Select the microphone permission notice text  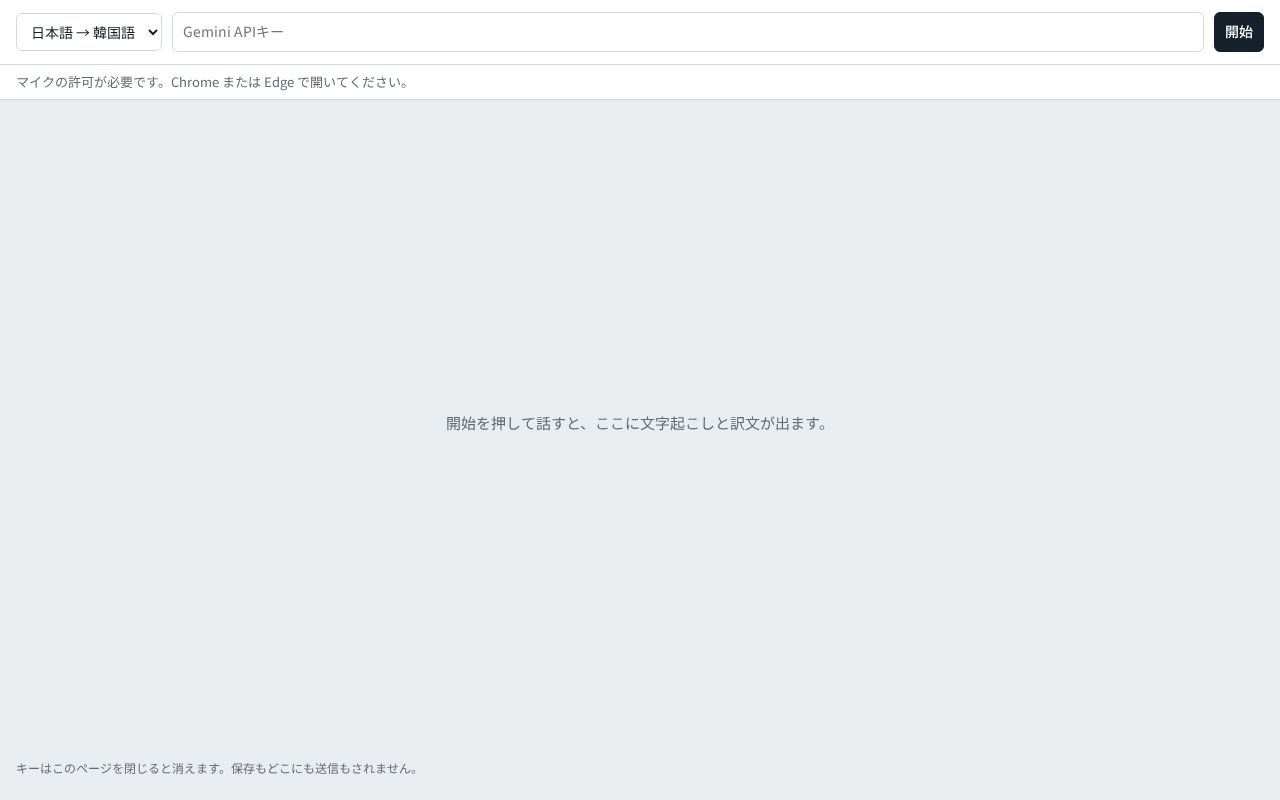coord(214,82)
